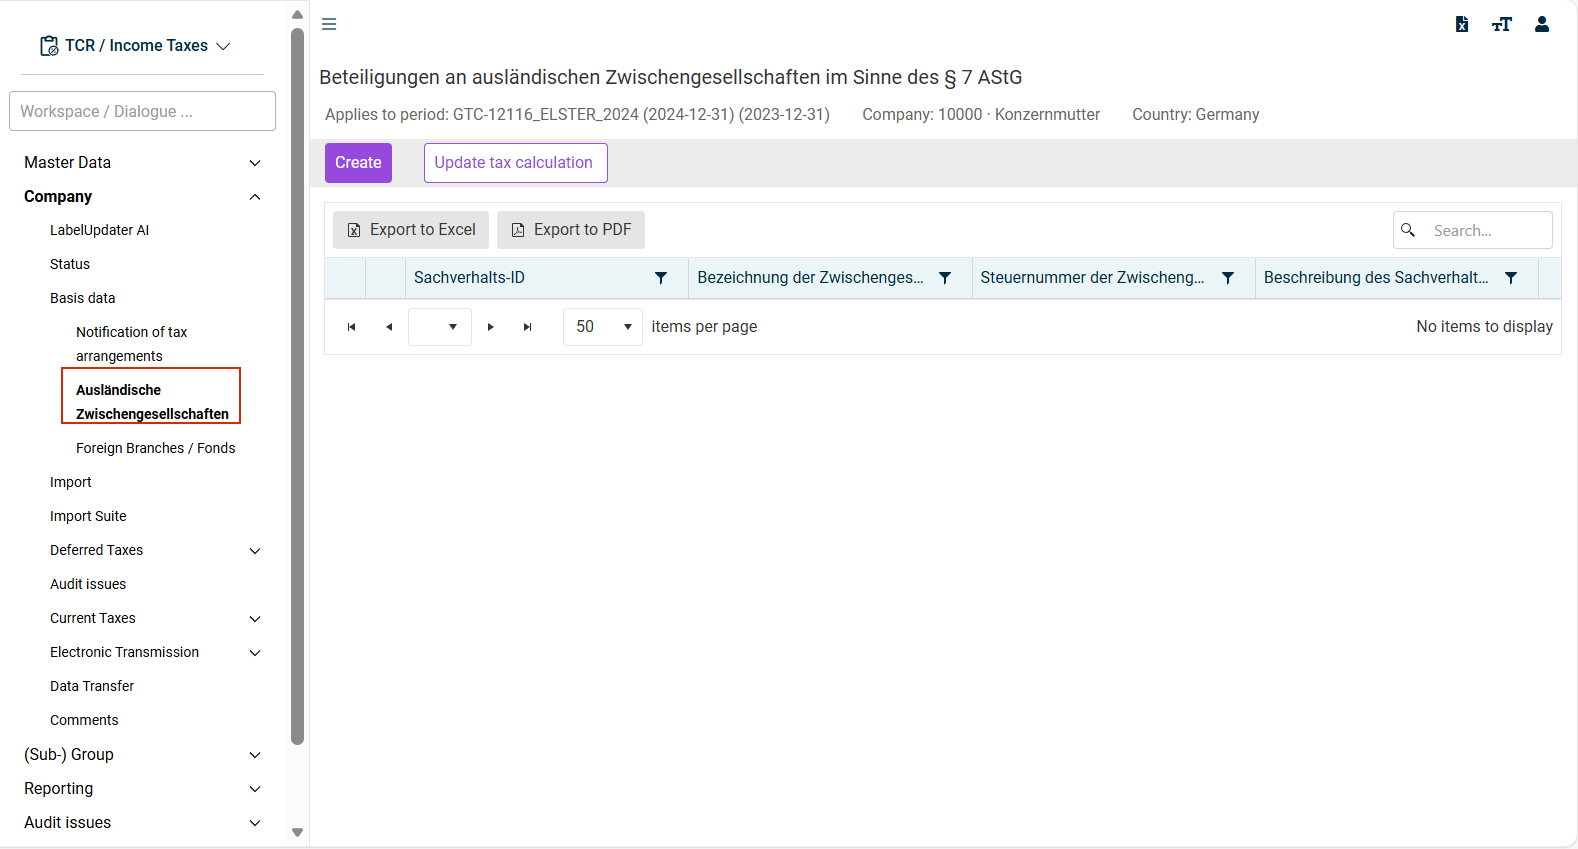Open the page number dropdown
1578x849 pixels.
point(440,327)
